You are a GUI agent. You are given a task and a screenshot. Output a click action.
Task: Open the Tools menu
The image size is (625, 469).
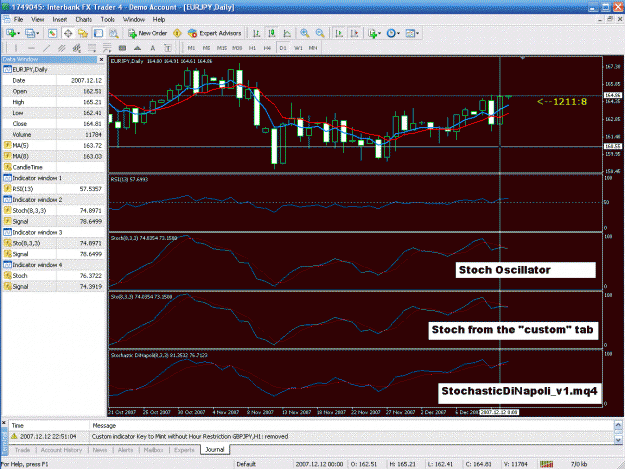click(x=108, y=20)
